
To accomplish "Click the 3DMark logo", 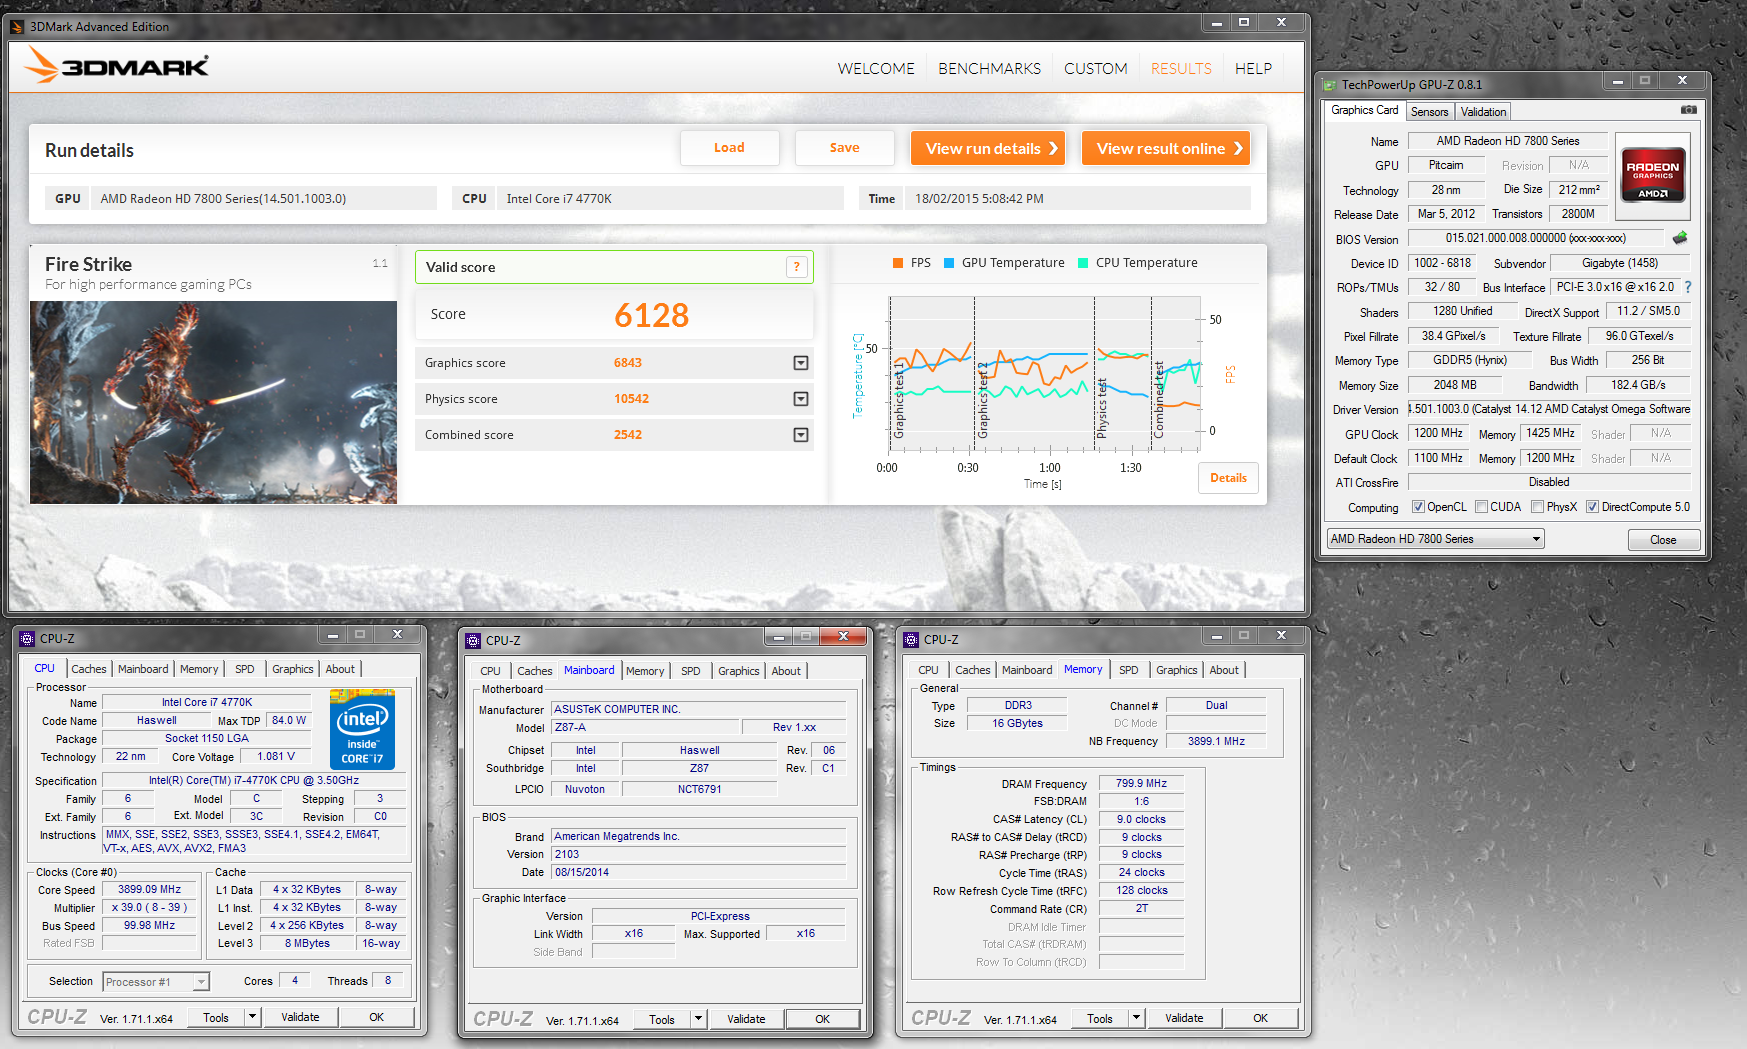I will 116,66.
